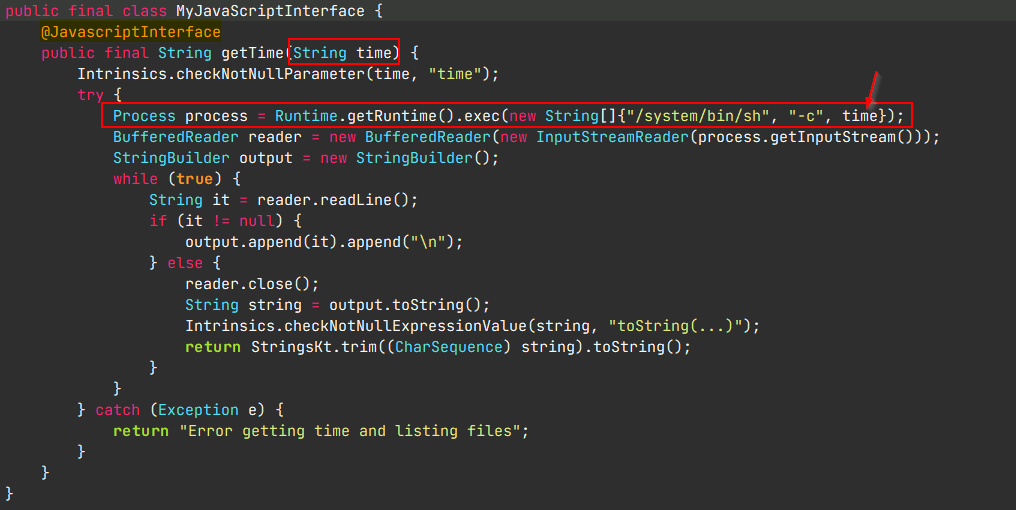Click the 'StringBuilder output' declaration
This screenshot has height=510, width=1016.
[x=202, y=158]
